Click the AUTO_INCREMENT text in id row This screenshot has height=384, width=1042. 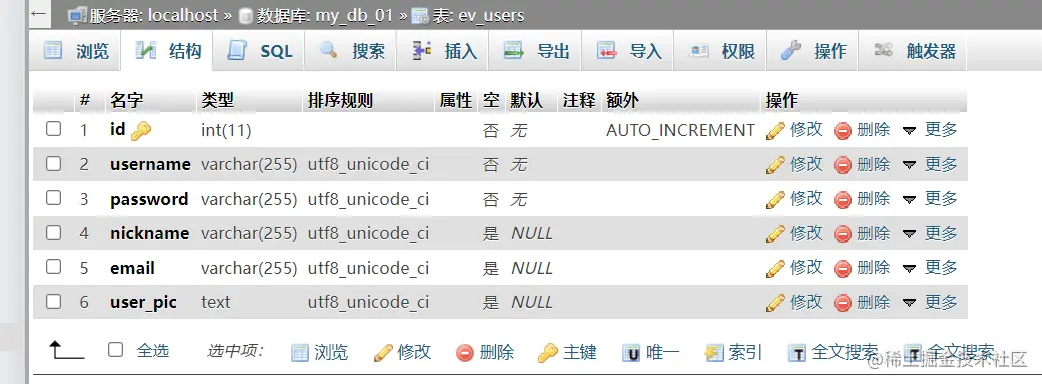pyautogui.click(x=680, y=131)
